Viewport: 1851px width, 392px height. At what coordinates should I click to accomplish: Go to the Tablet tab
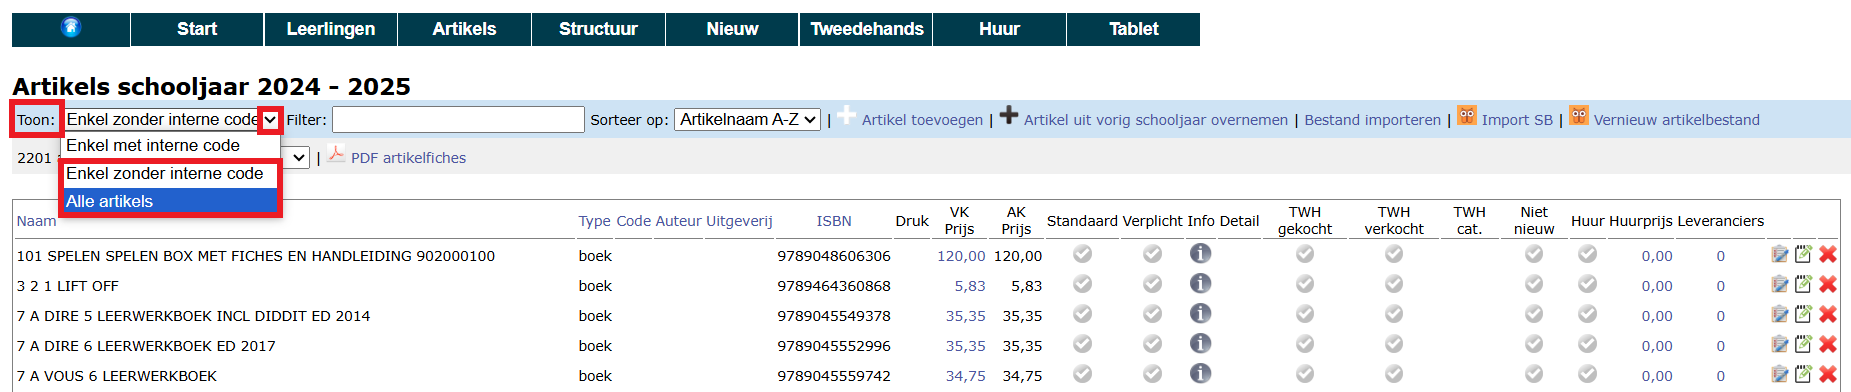tap(1134, 29)
